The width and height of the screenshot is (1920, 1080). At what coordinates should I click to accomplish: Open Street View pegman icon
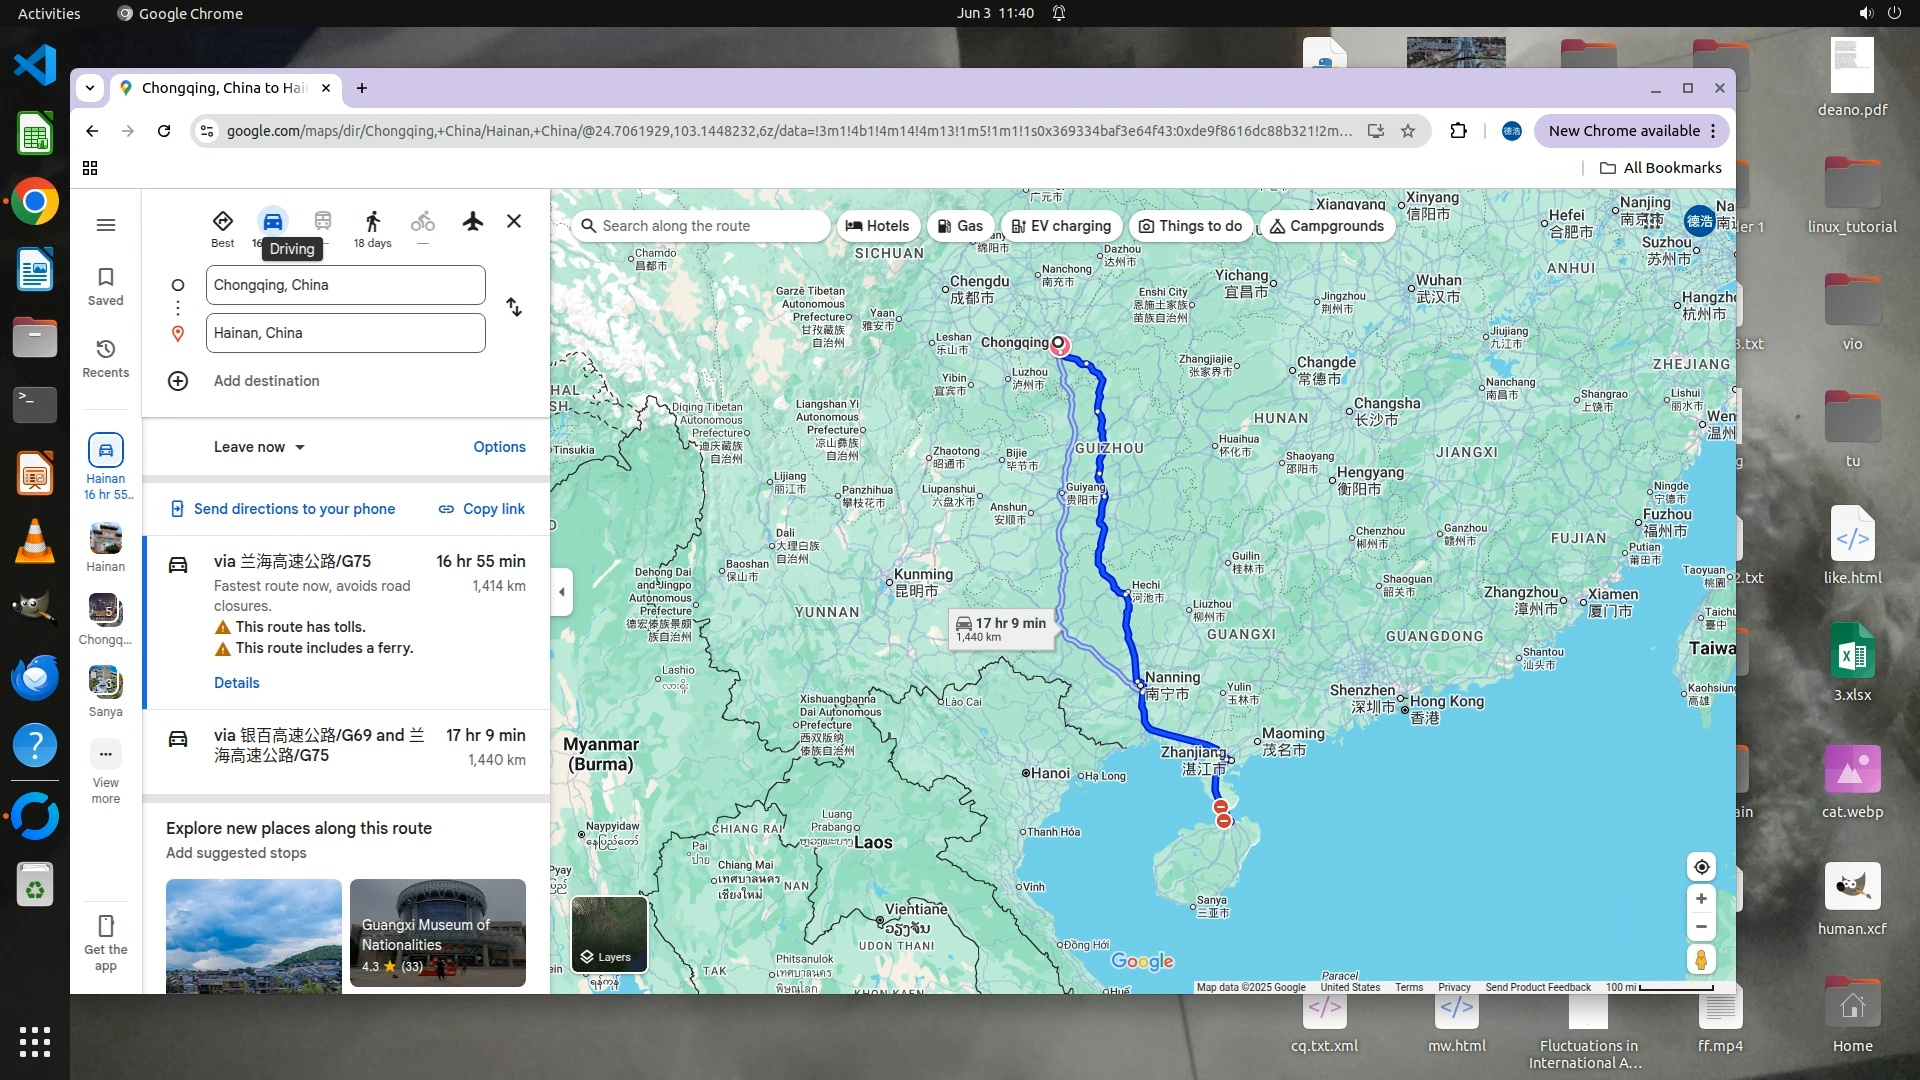[1701, 960]
